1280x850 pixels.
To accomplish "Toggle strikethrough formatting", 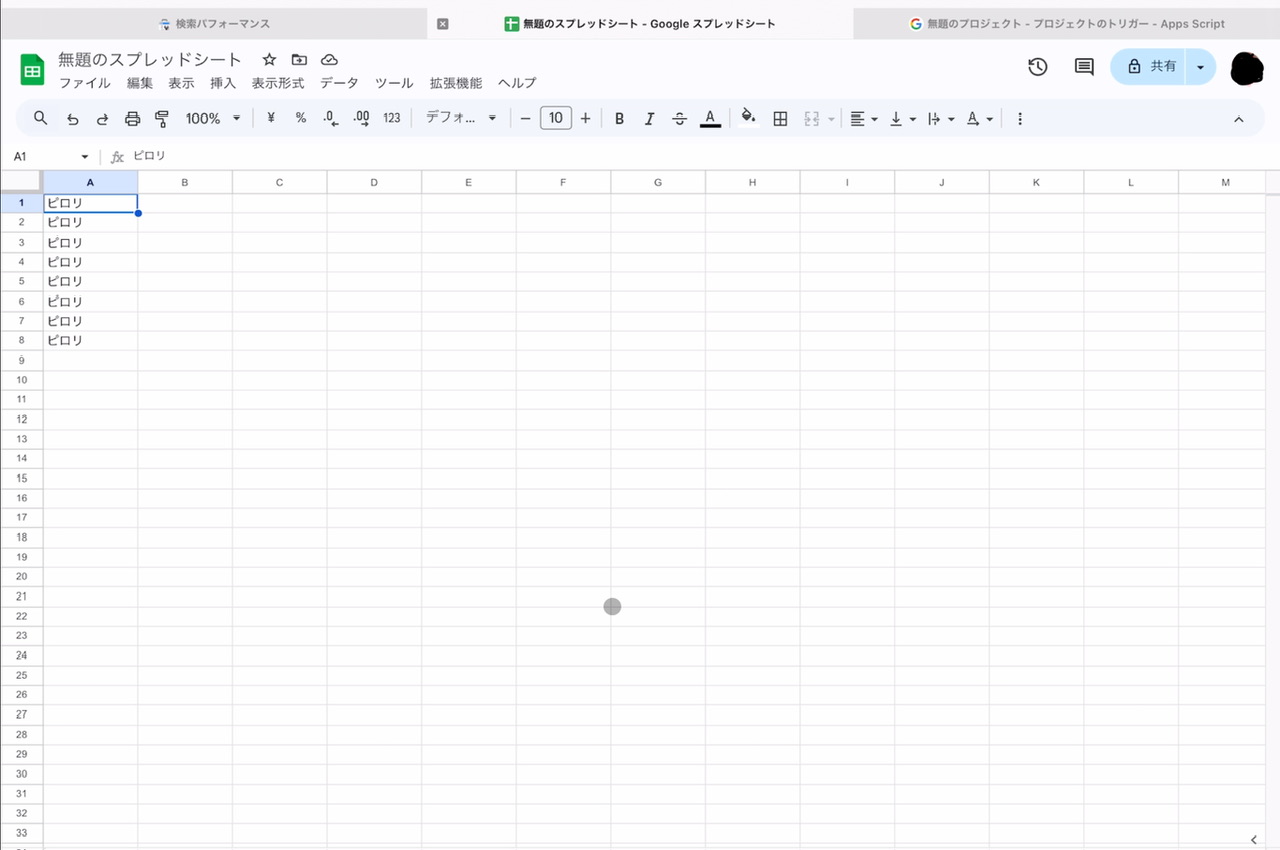I will (680, 118).
